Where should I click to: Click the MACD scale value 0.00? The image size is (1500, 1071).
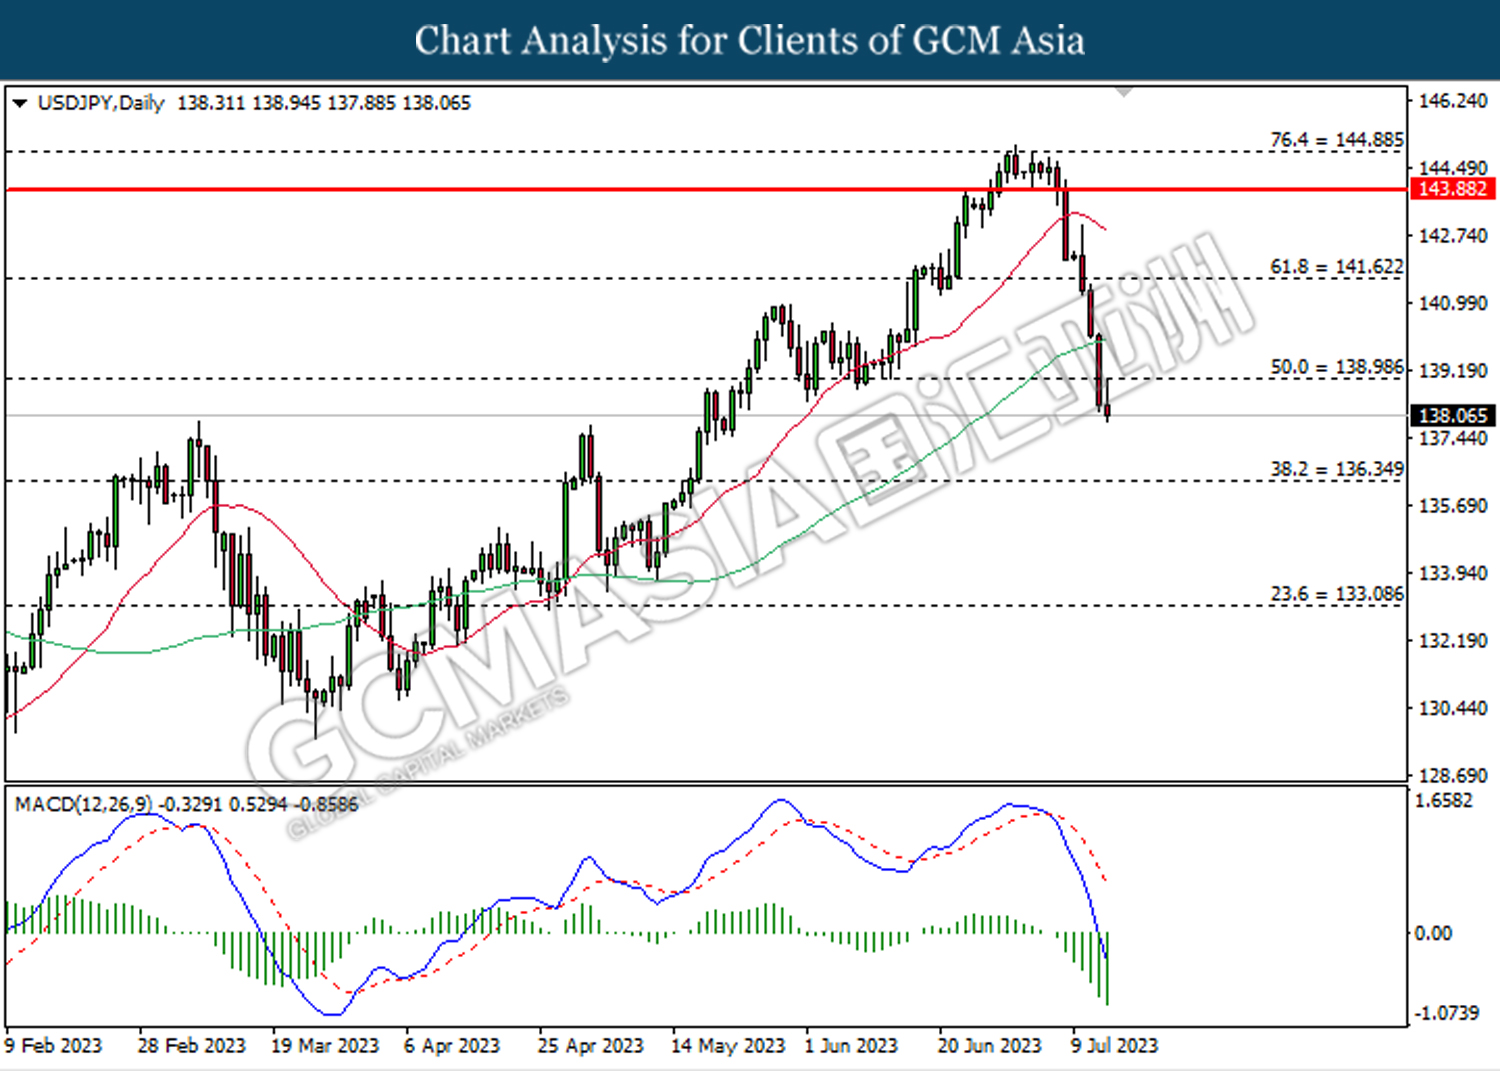coord(1433,933)
